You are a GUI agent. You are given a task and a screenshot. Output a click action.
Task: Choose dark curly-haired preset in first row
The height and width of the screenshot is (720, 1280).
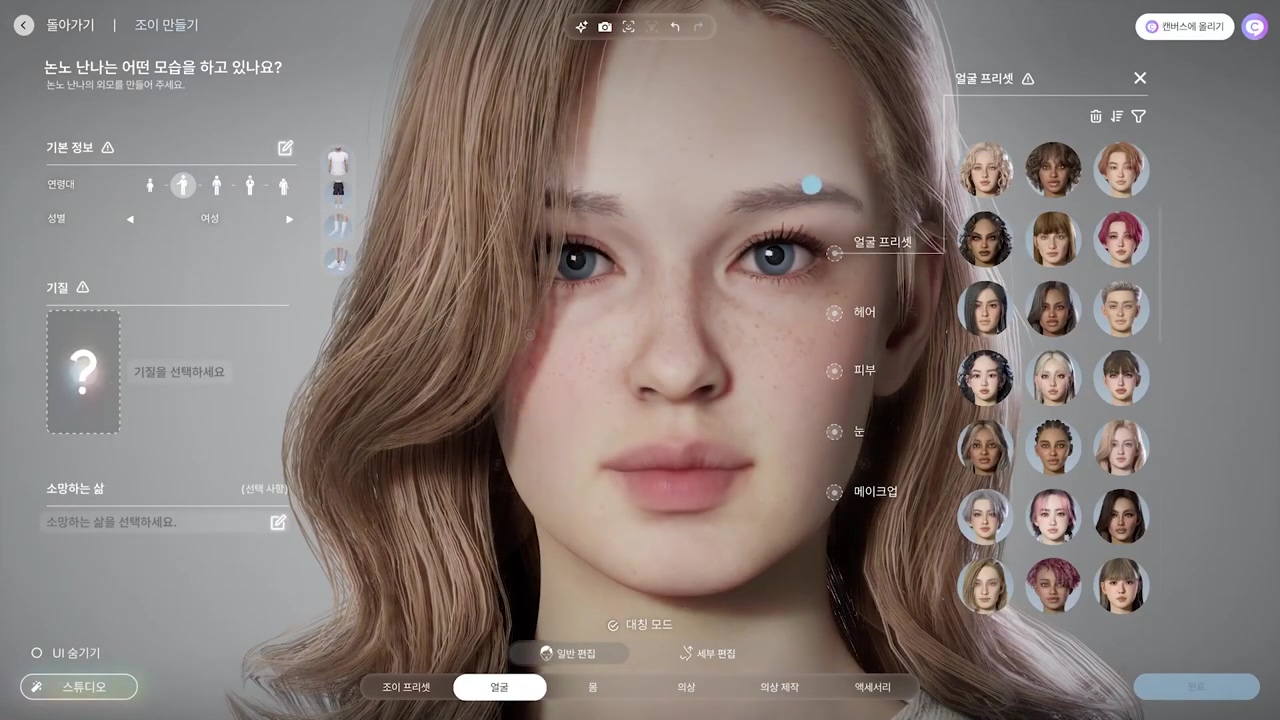click(x=1053, y=170)
